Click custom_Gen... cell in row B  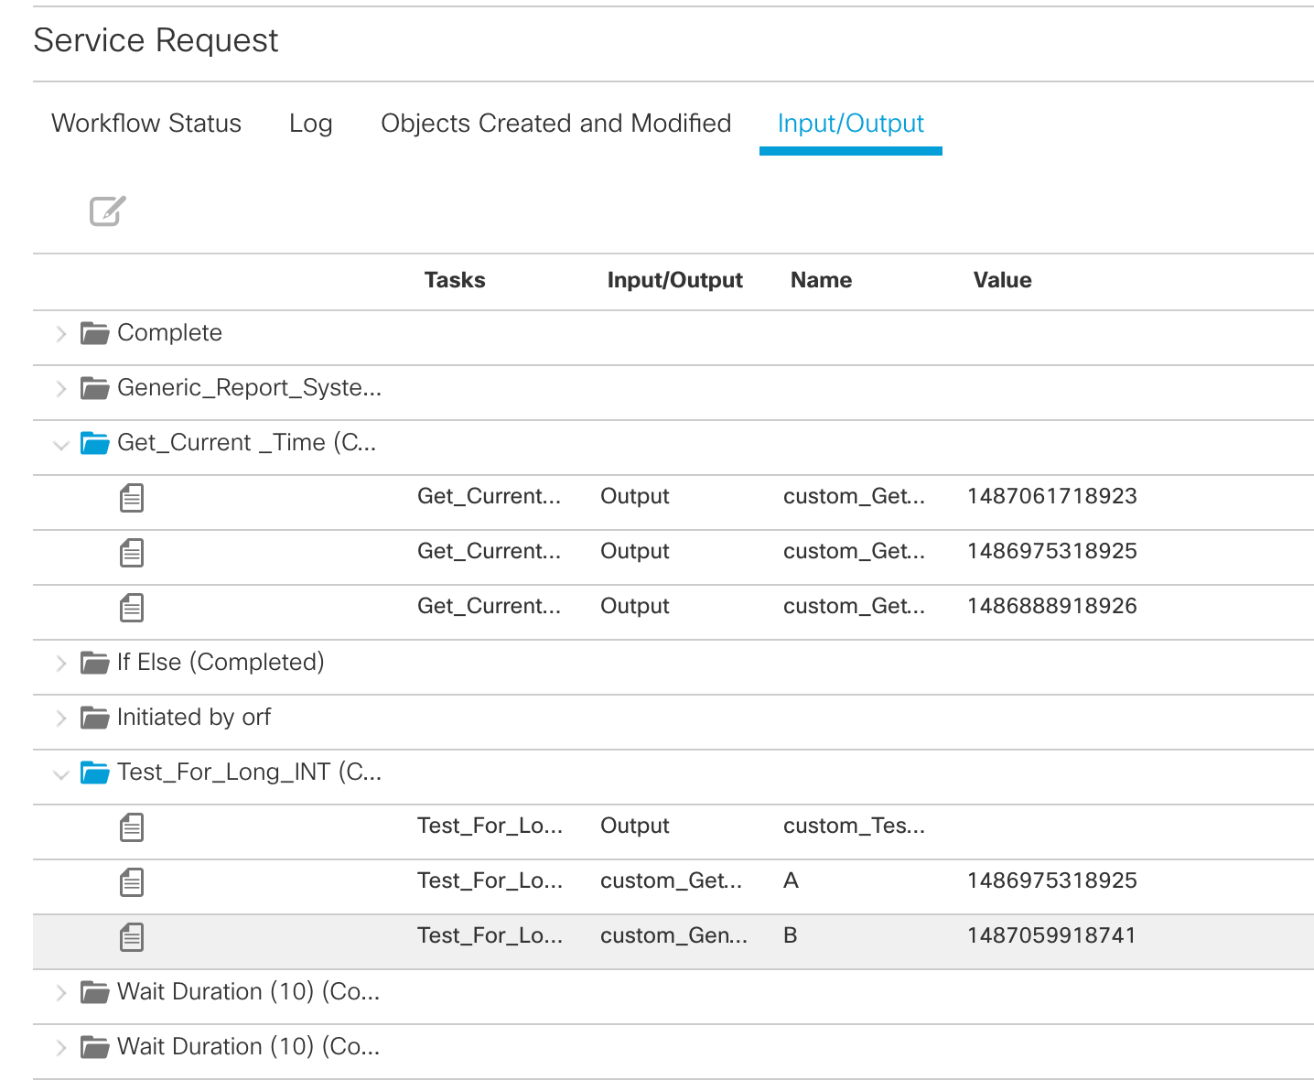click(x=674, y=936)
